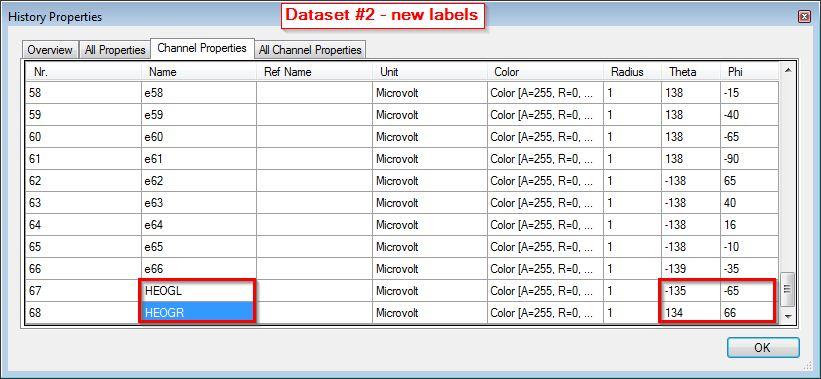Click the Phi value -35 cell
This screenshot has height=379, width=821.
click(750, 269)
